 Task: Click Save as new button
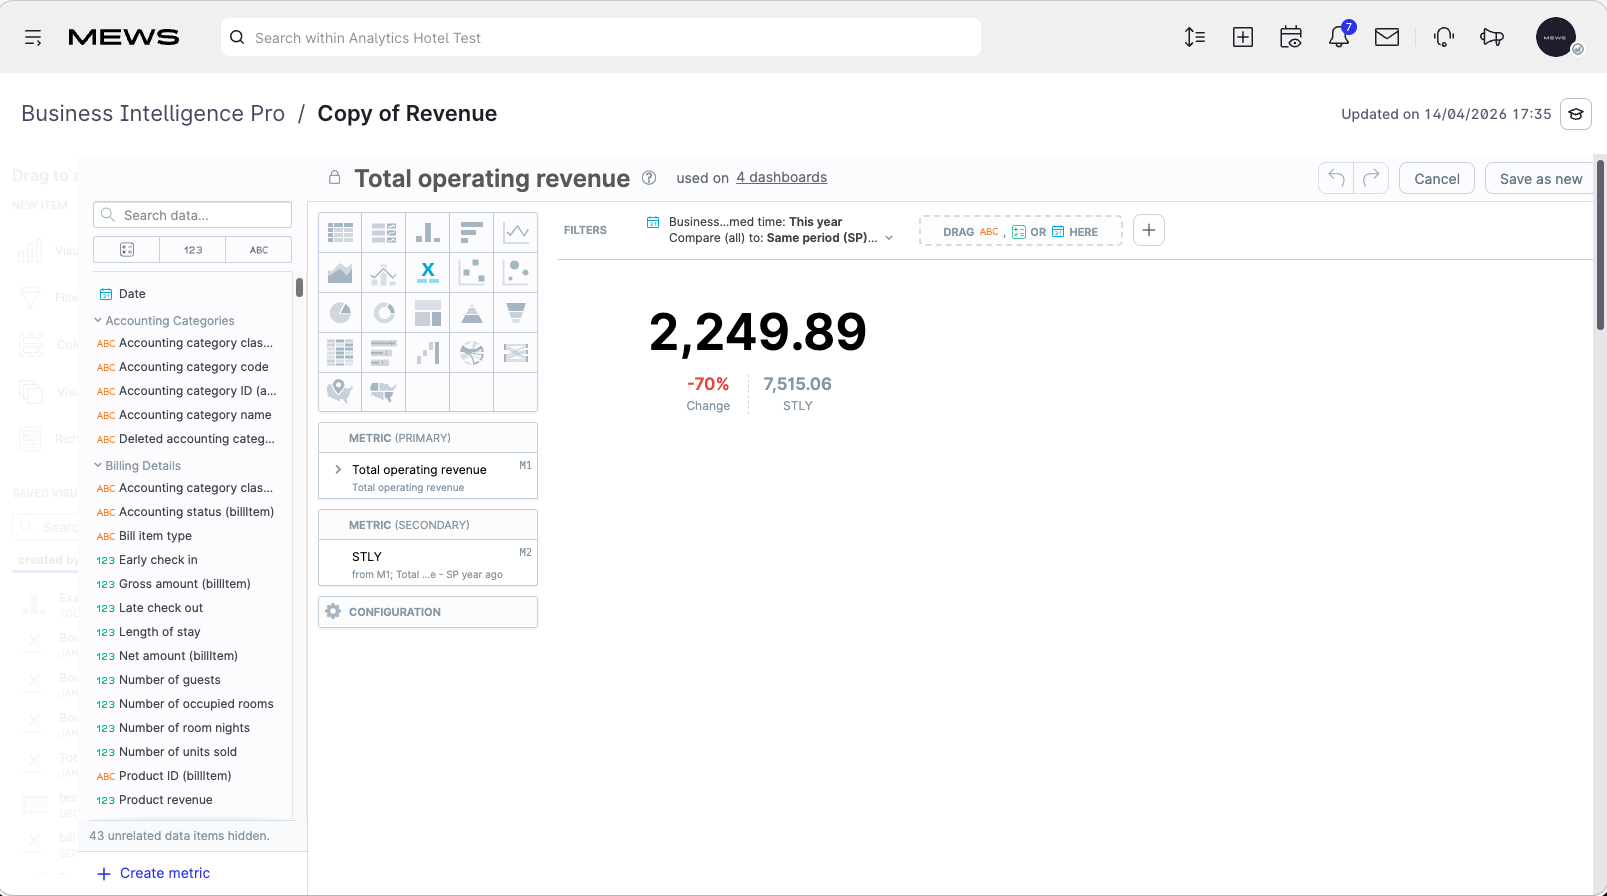point(1541,179)
